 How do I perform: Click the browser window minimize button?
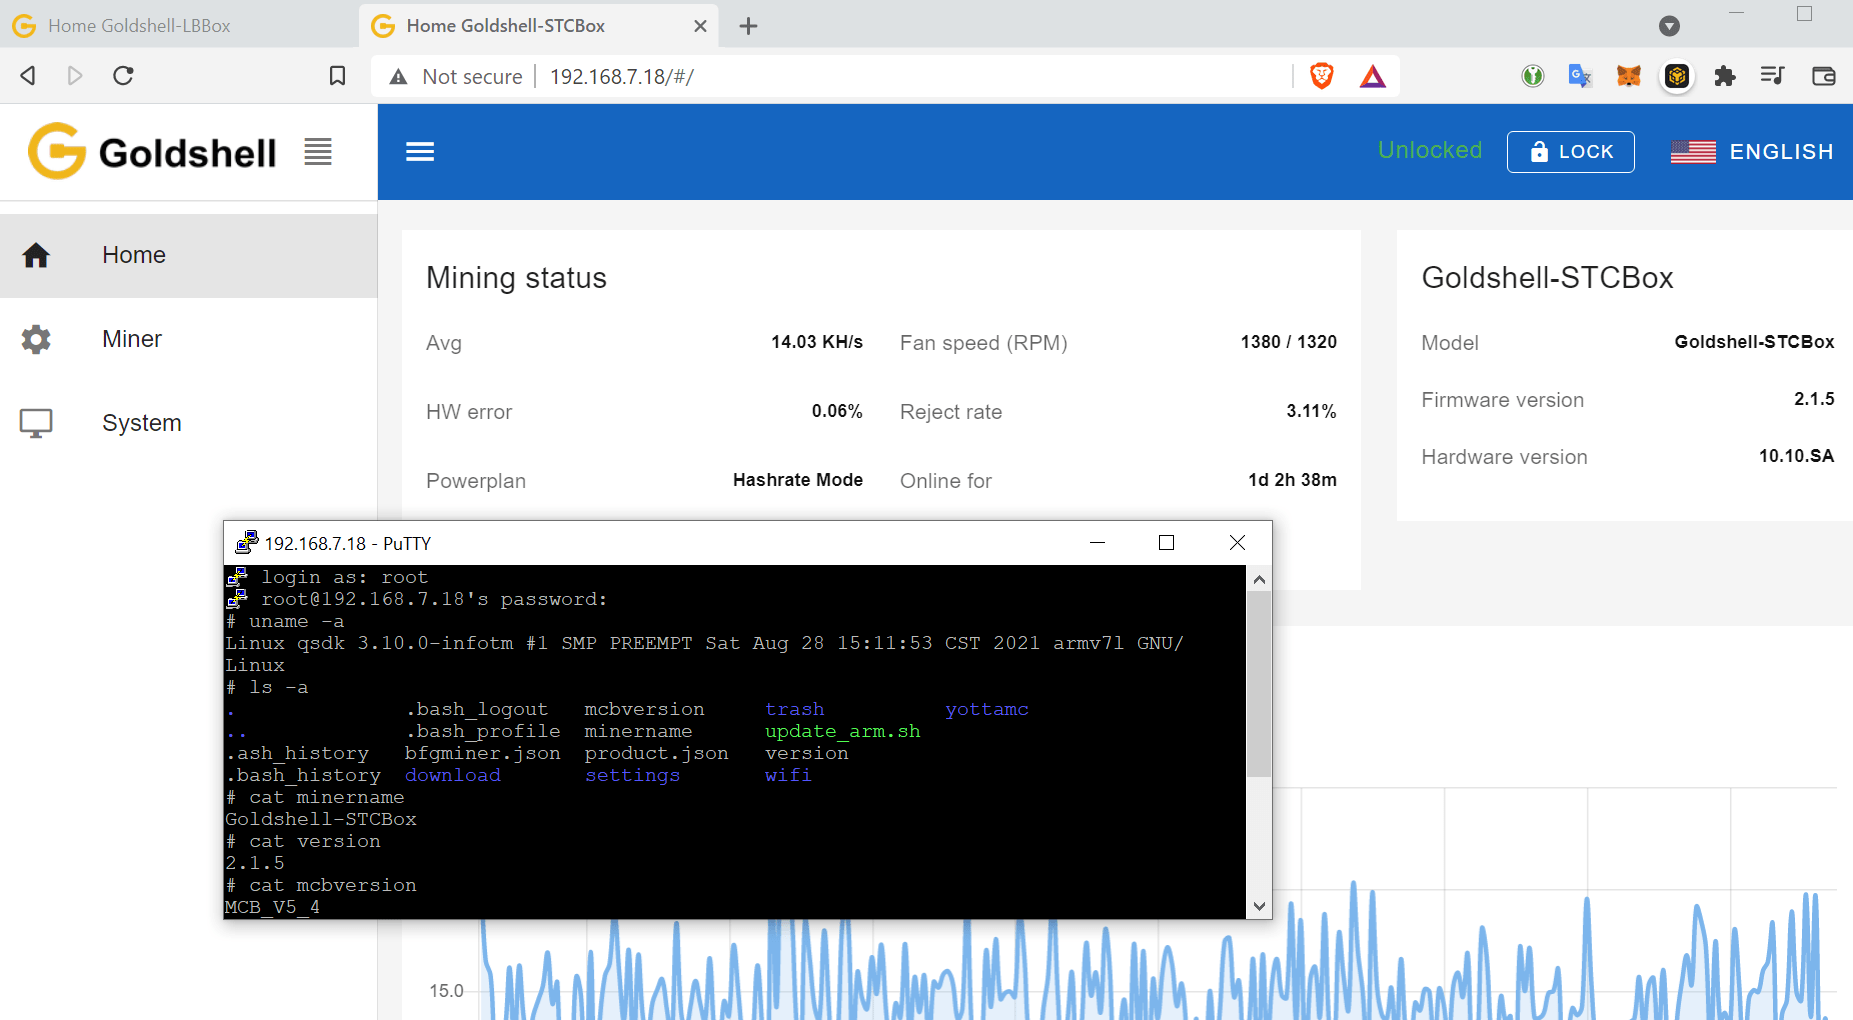(1737, 13)
